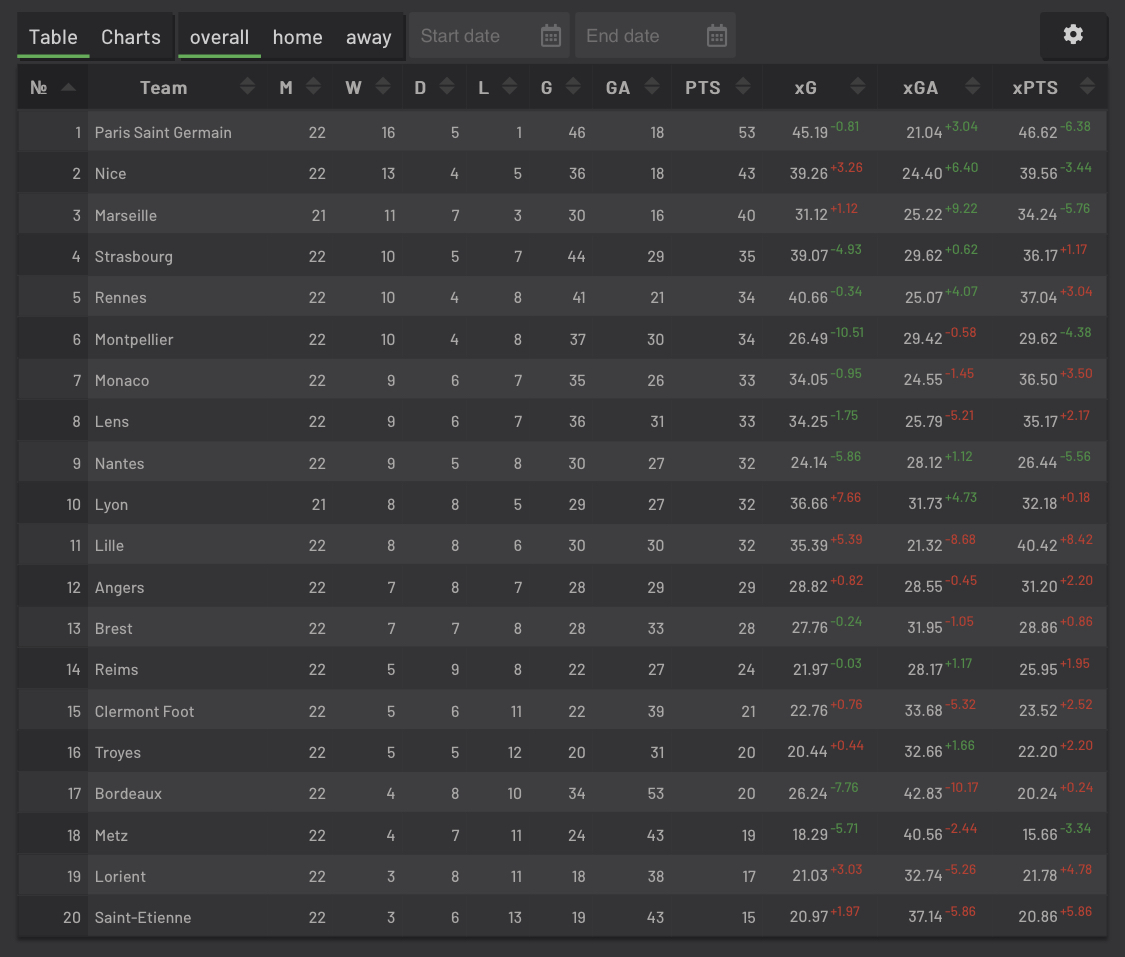Click the End date calendar icon
Image resolution: width=1125 pixels, height=957 pixels.
(x=716, y=36)
